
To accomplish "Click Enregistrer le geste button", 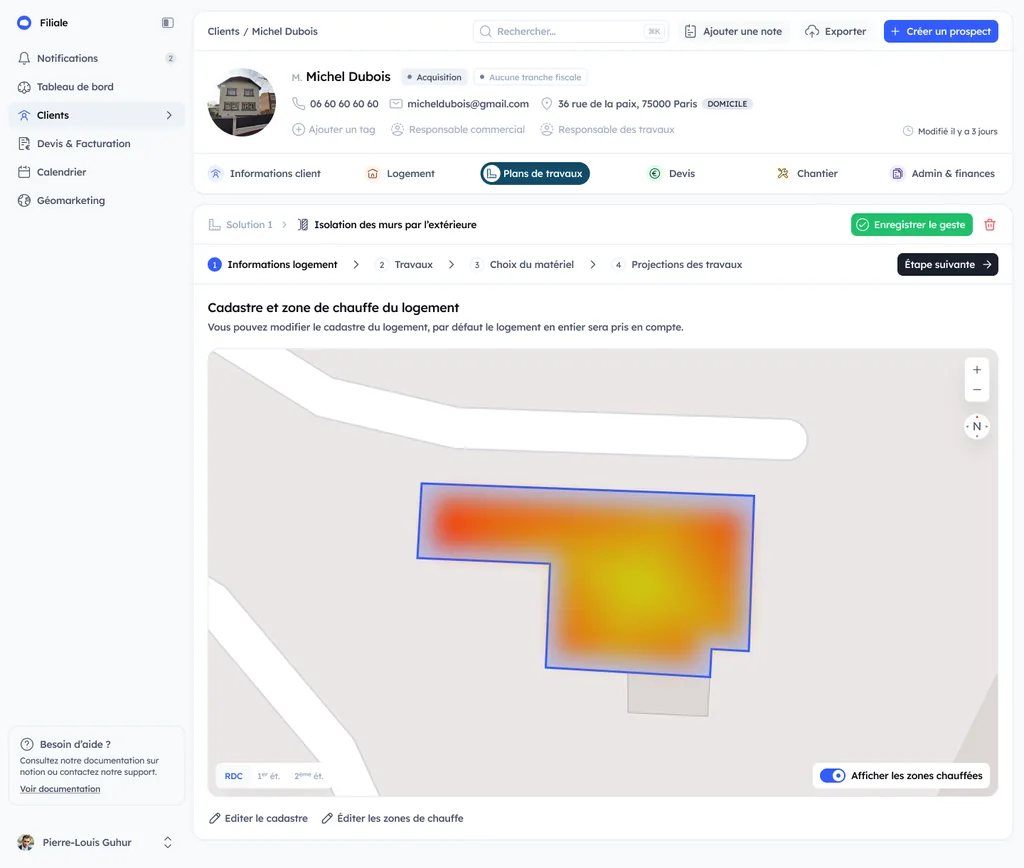I will coord(912,225).
